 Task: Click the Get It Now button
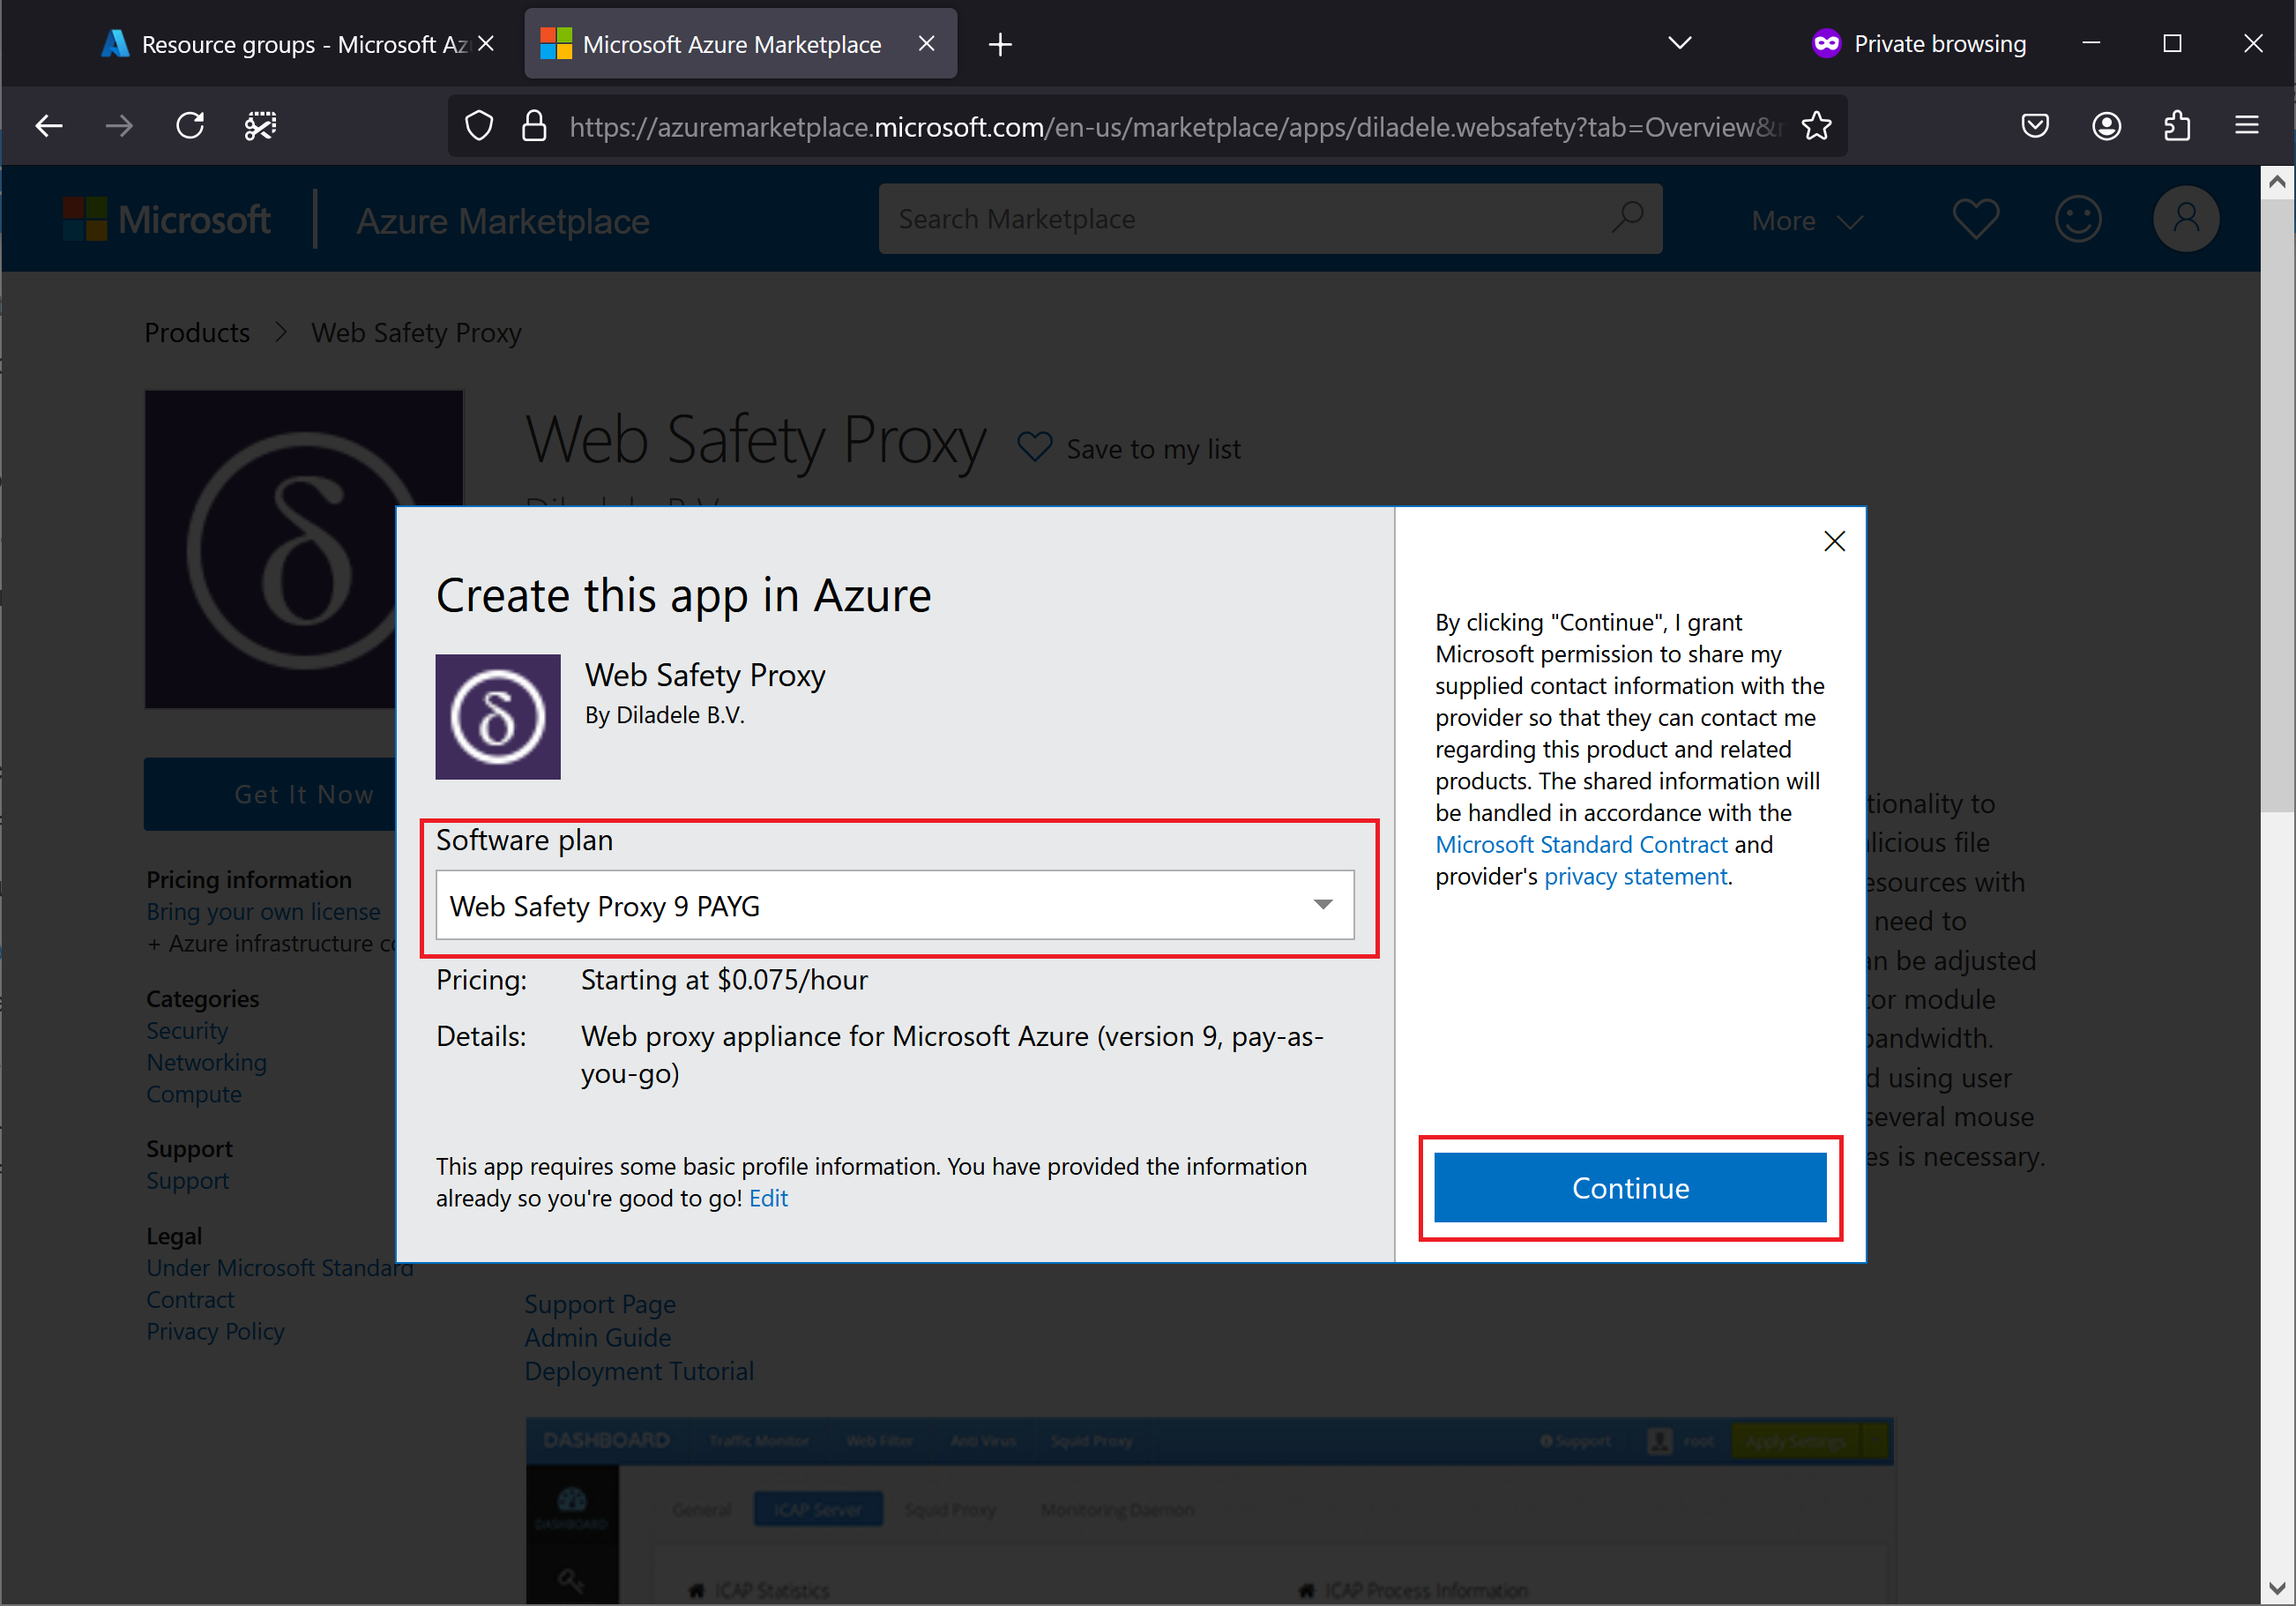[x=270, y=795]
